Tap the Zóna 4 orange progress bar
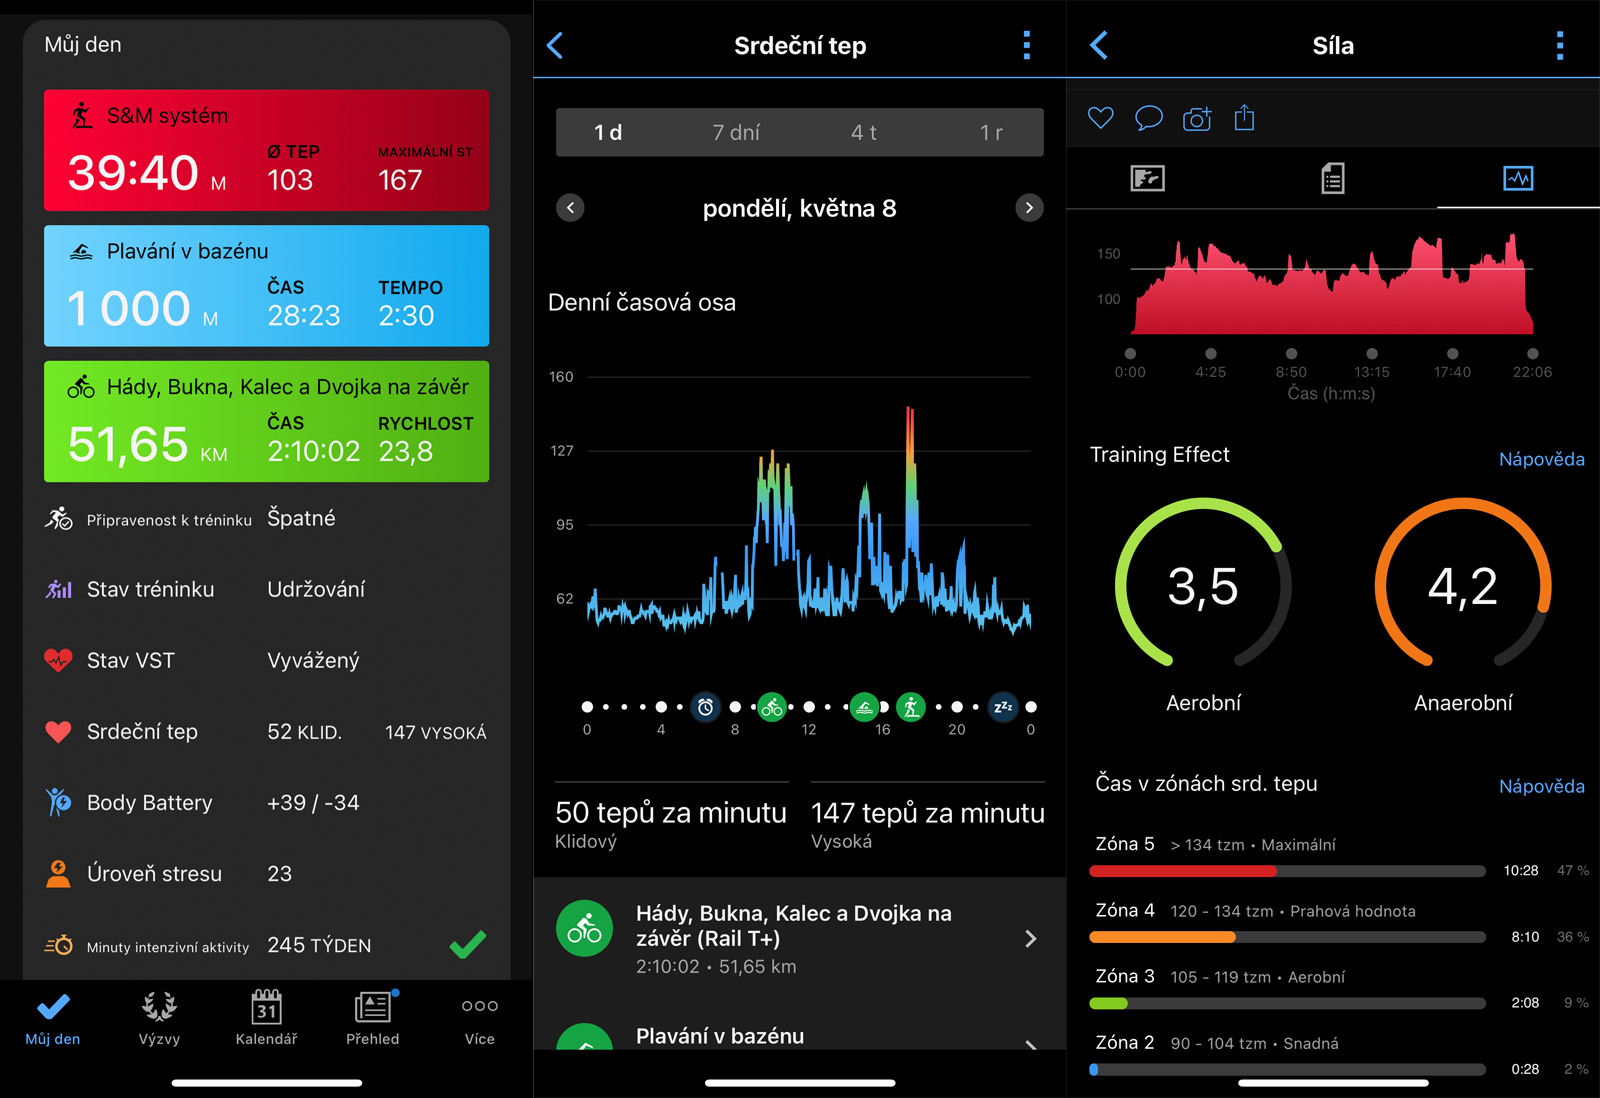 [1287, 937]
